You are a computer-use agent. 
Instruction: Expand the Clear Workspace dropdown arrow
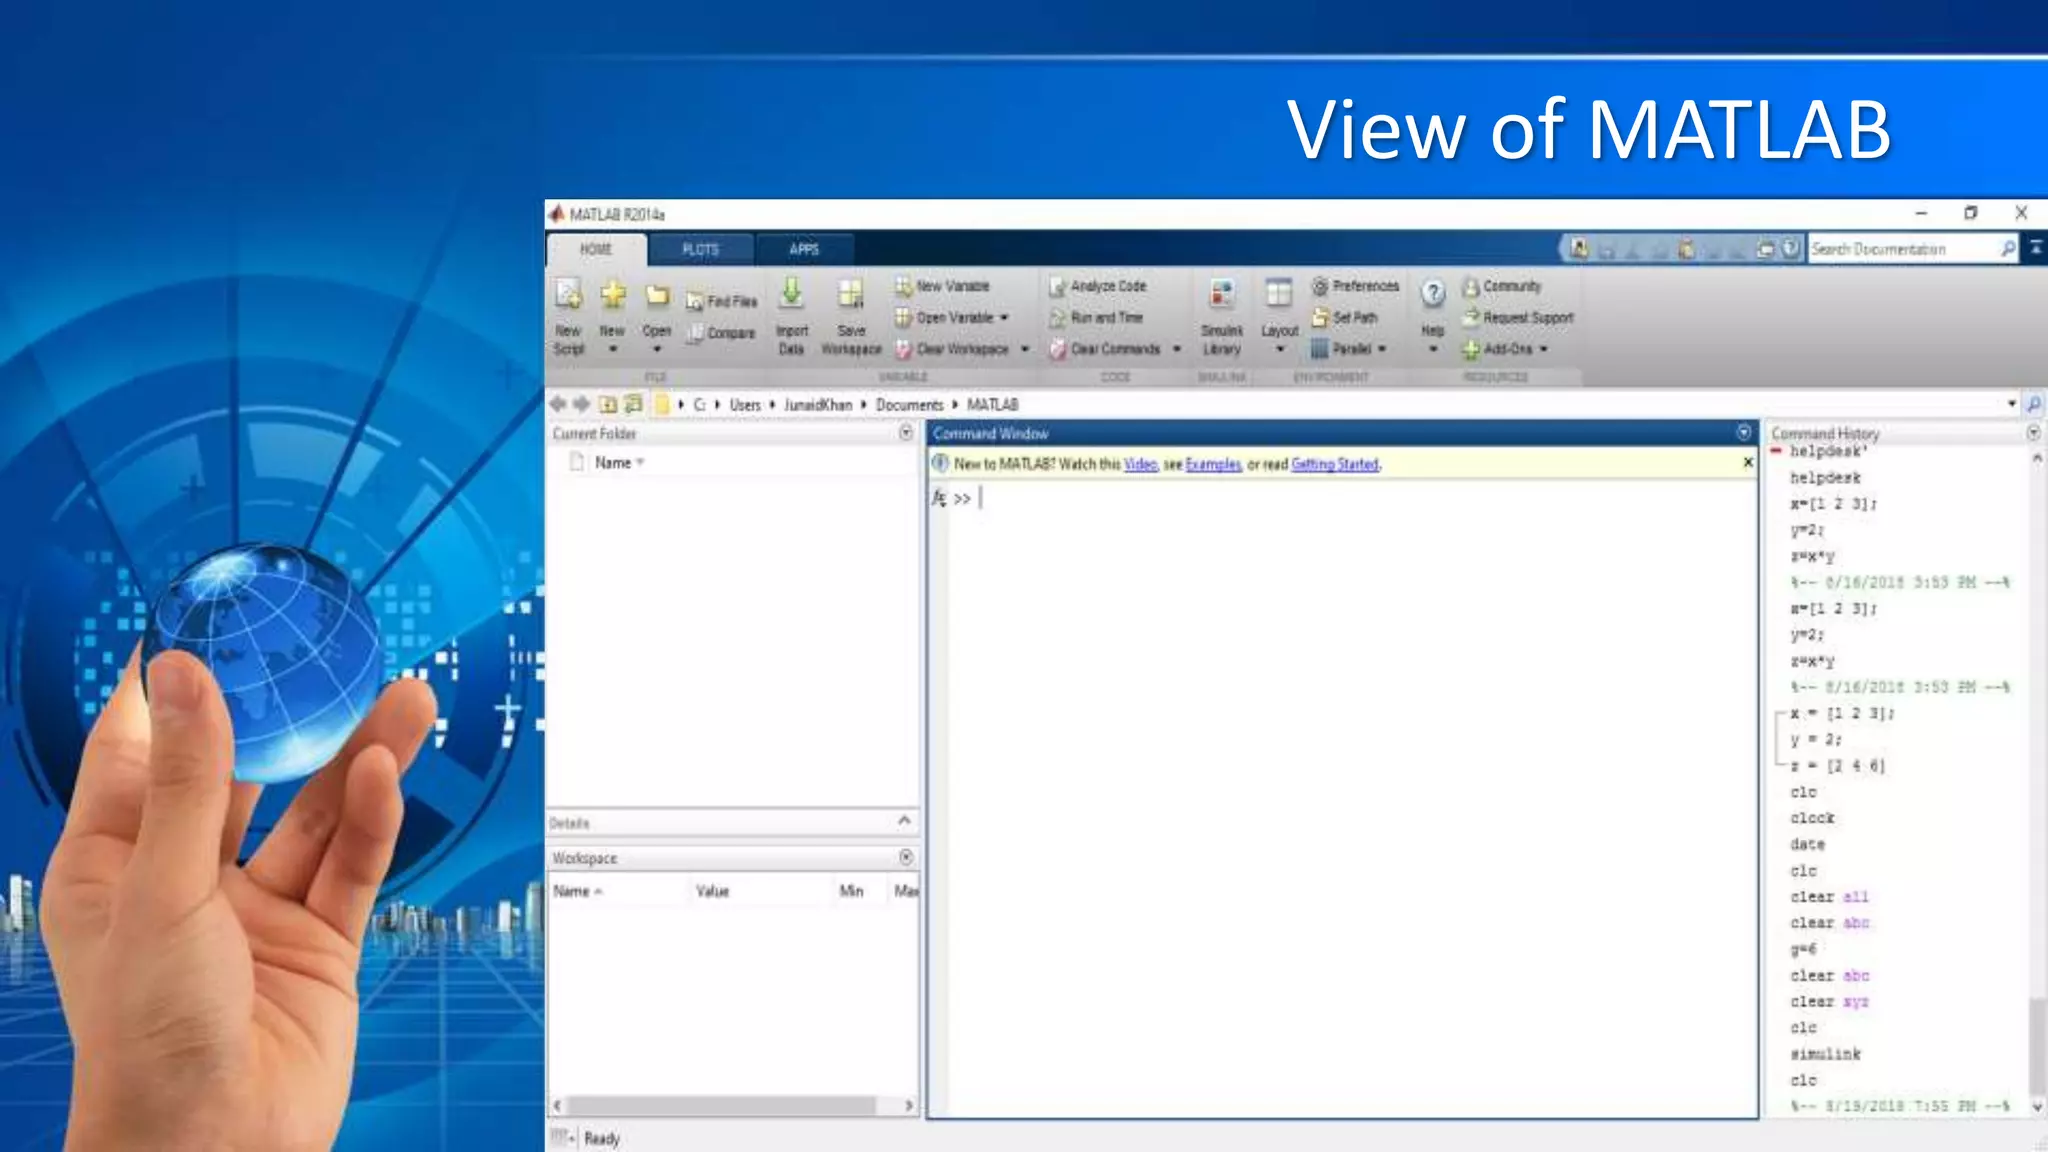coord(1025,349)
